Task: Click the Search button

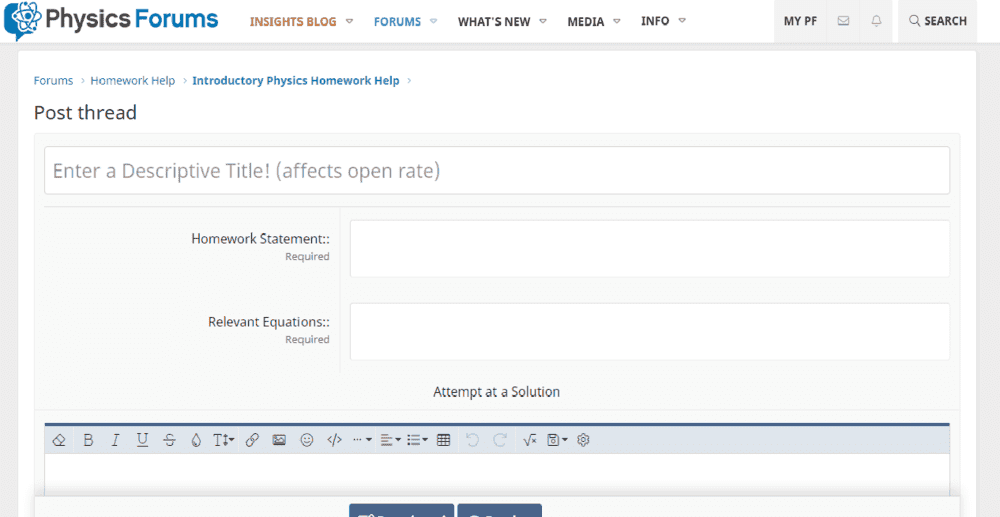Action: coord(937,21)
